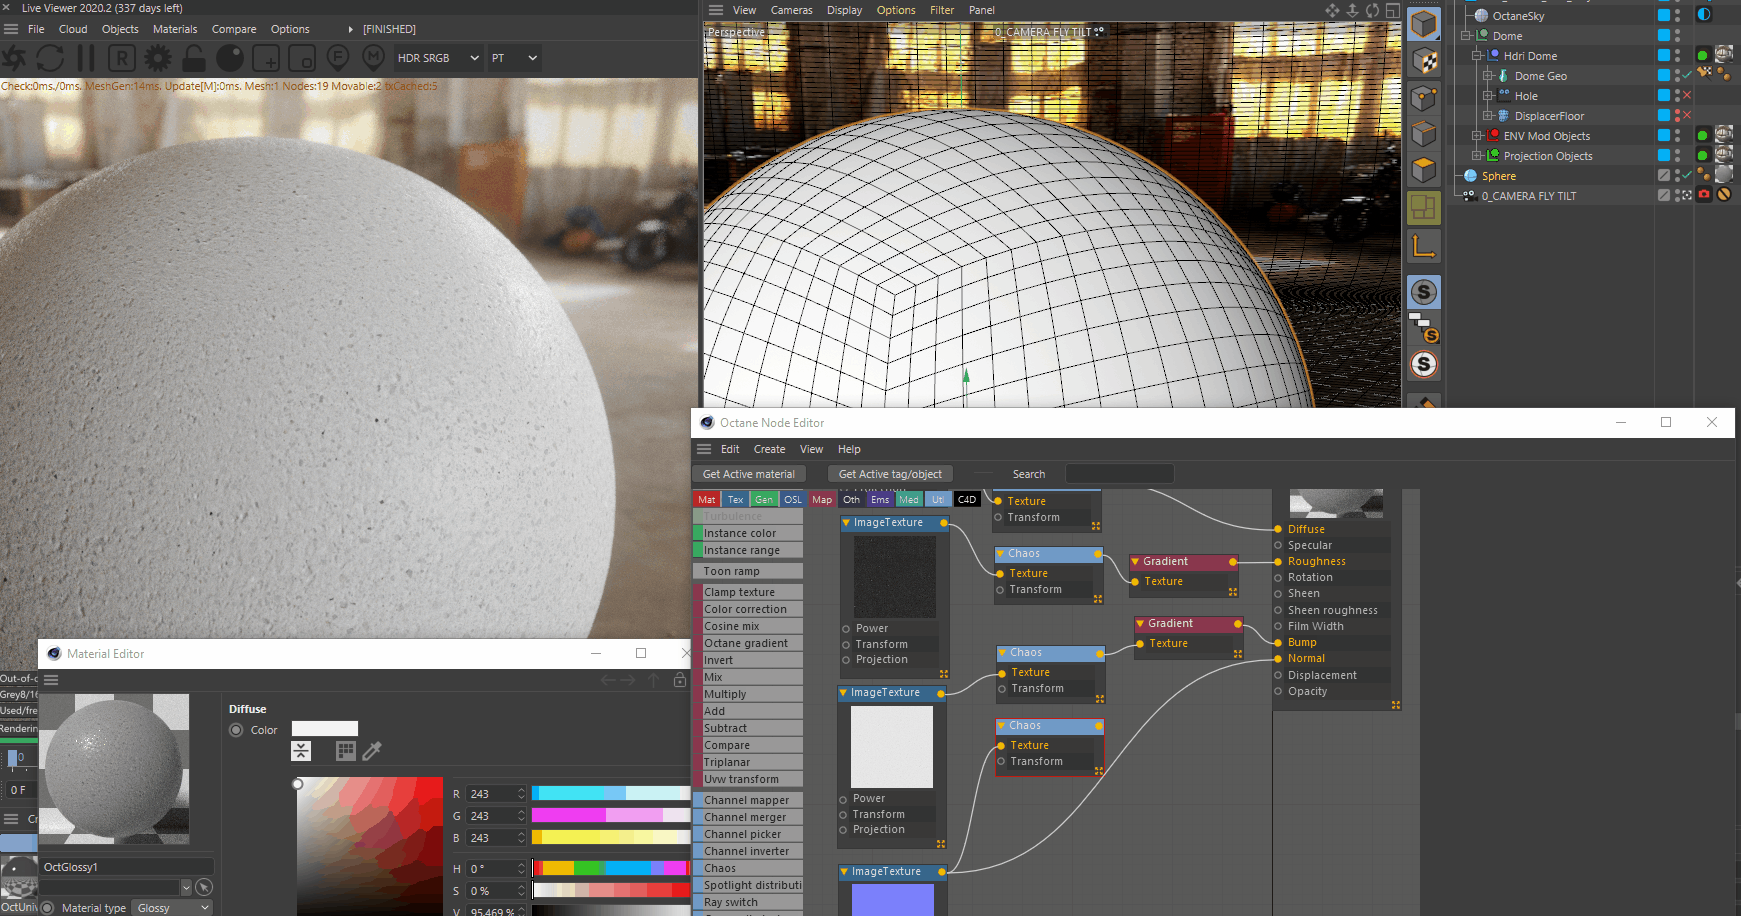Collapse the Dome tree item
1741x916 pixels.
click(x=1466, y=36)
